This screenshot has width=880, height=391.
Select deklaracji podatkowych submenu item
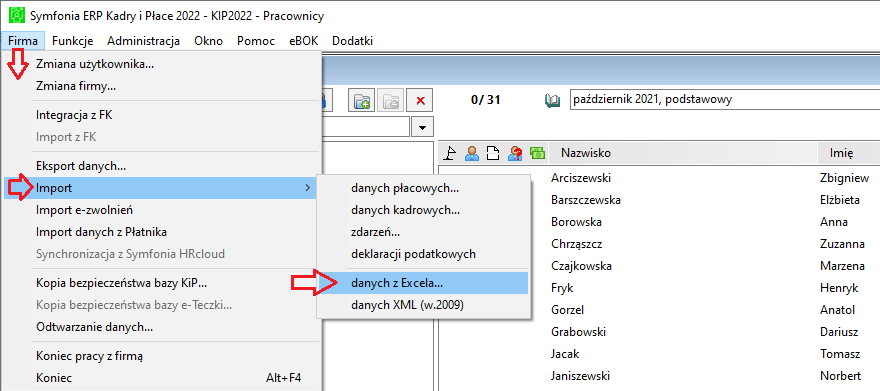coord(424,254)
